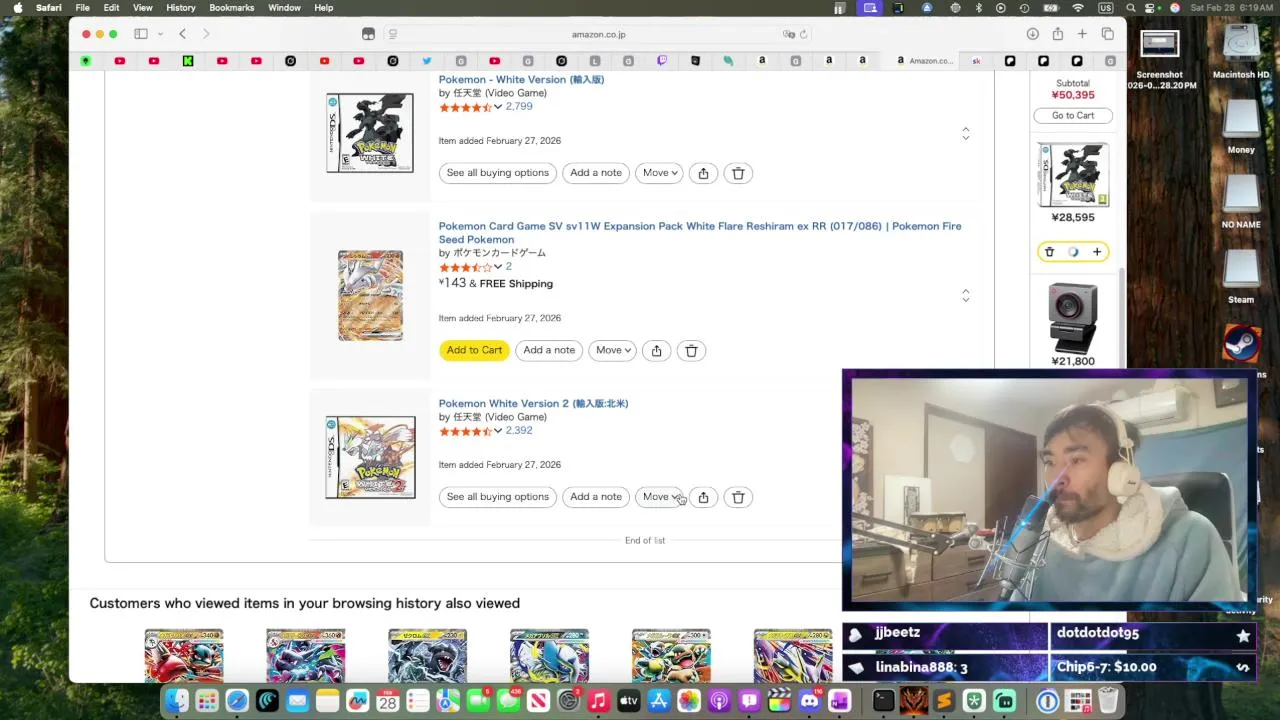Delete Pokemon White Version 2 from list

pyautogui.click(x=738, y=497)
